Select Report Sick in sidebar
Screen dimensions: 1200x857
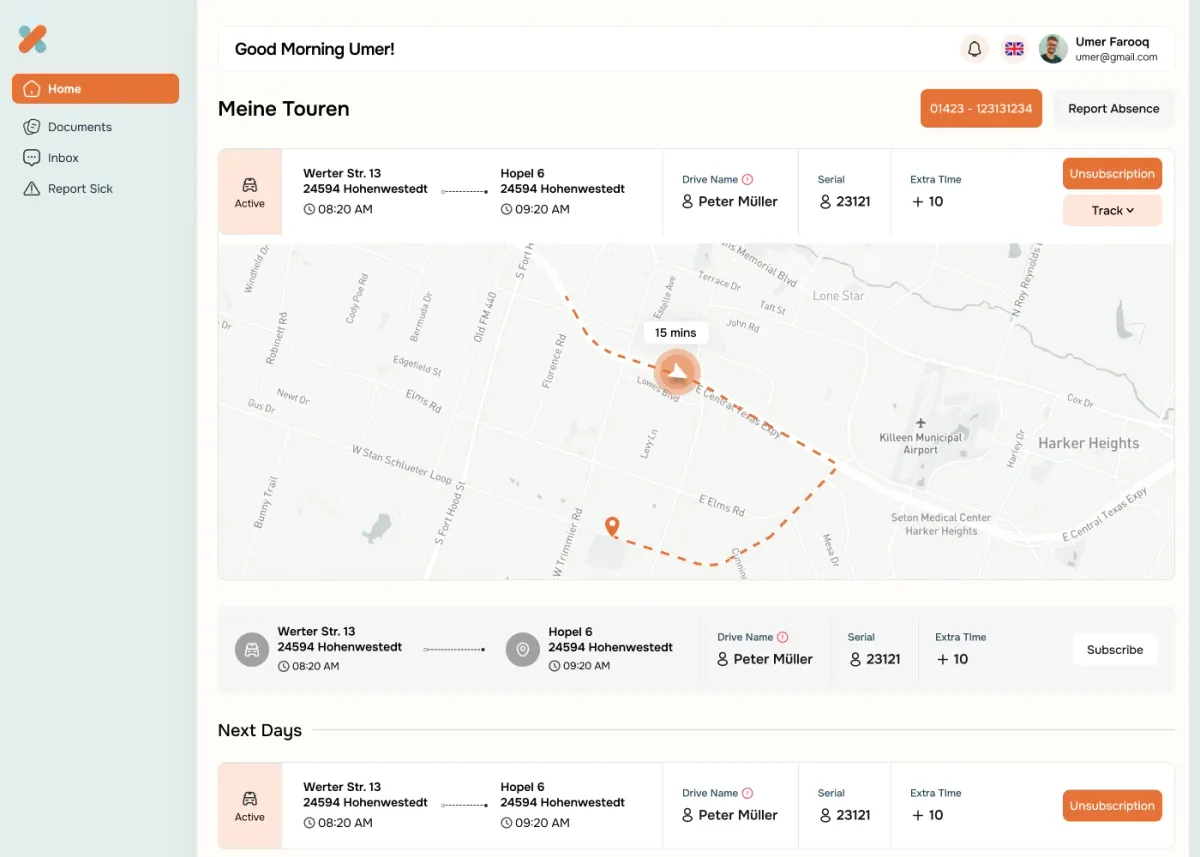point(80,189)
